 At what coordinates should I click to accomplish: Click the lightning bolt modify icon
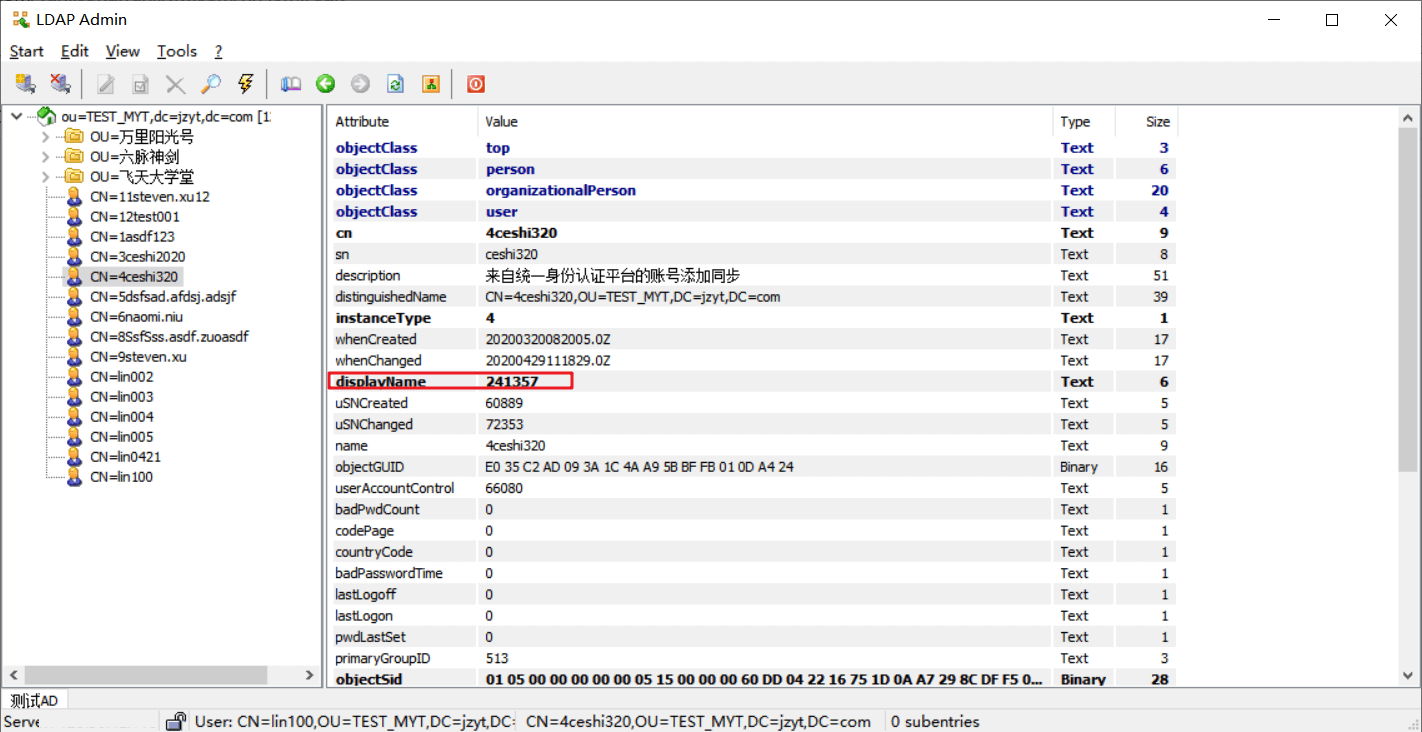pos(245,84)
